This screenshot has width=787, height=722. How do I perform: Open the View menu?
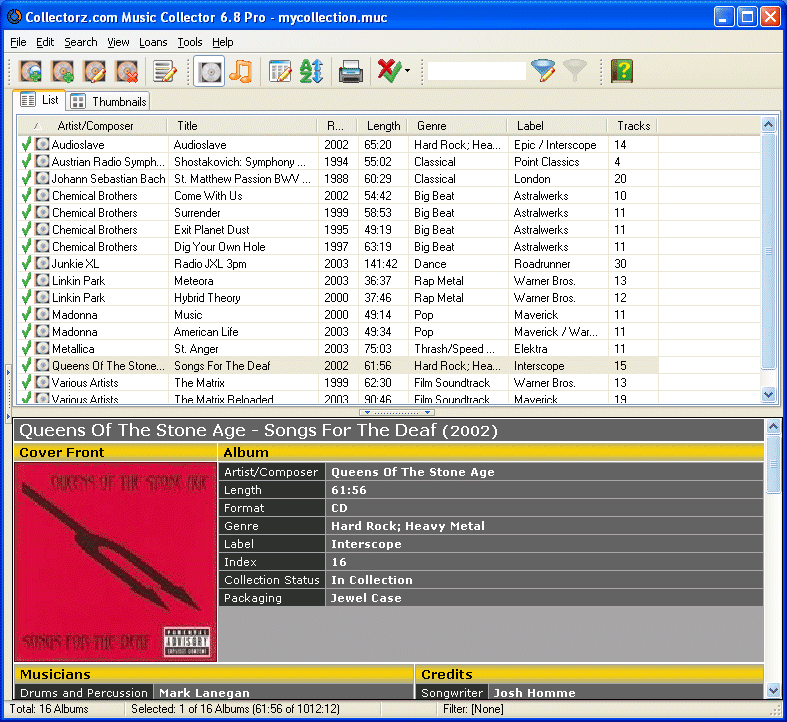click(x=118, y=42)
